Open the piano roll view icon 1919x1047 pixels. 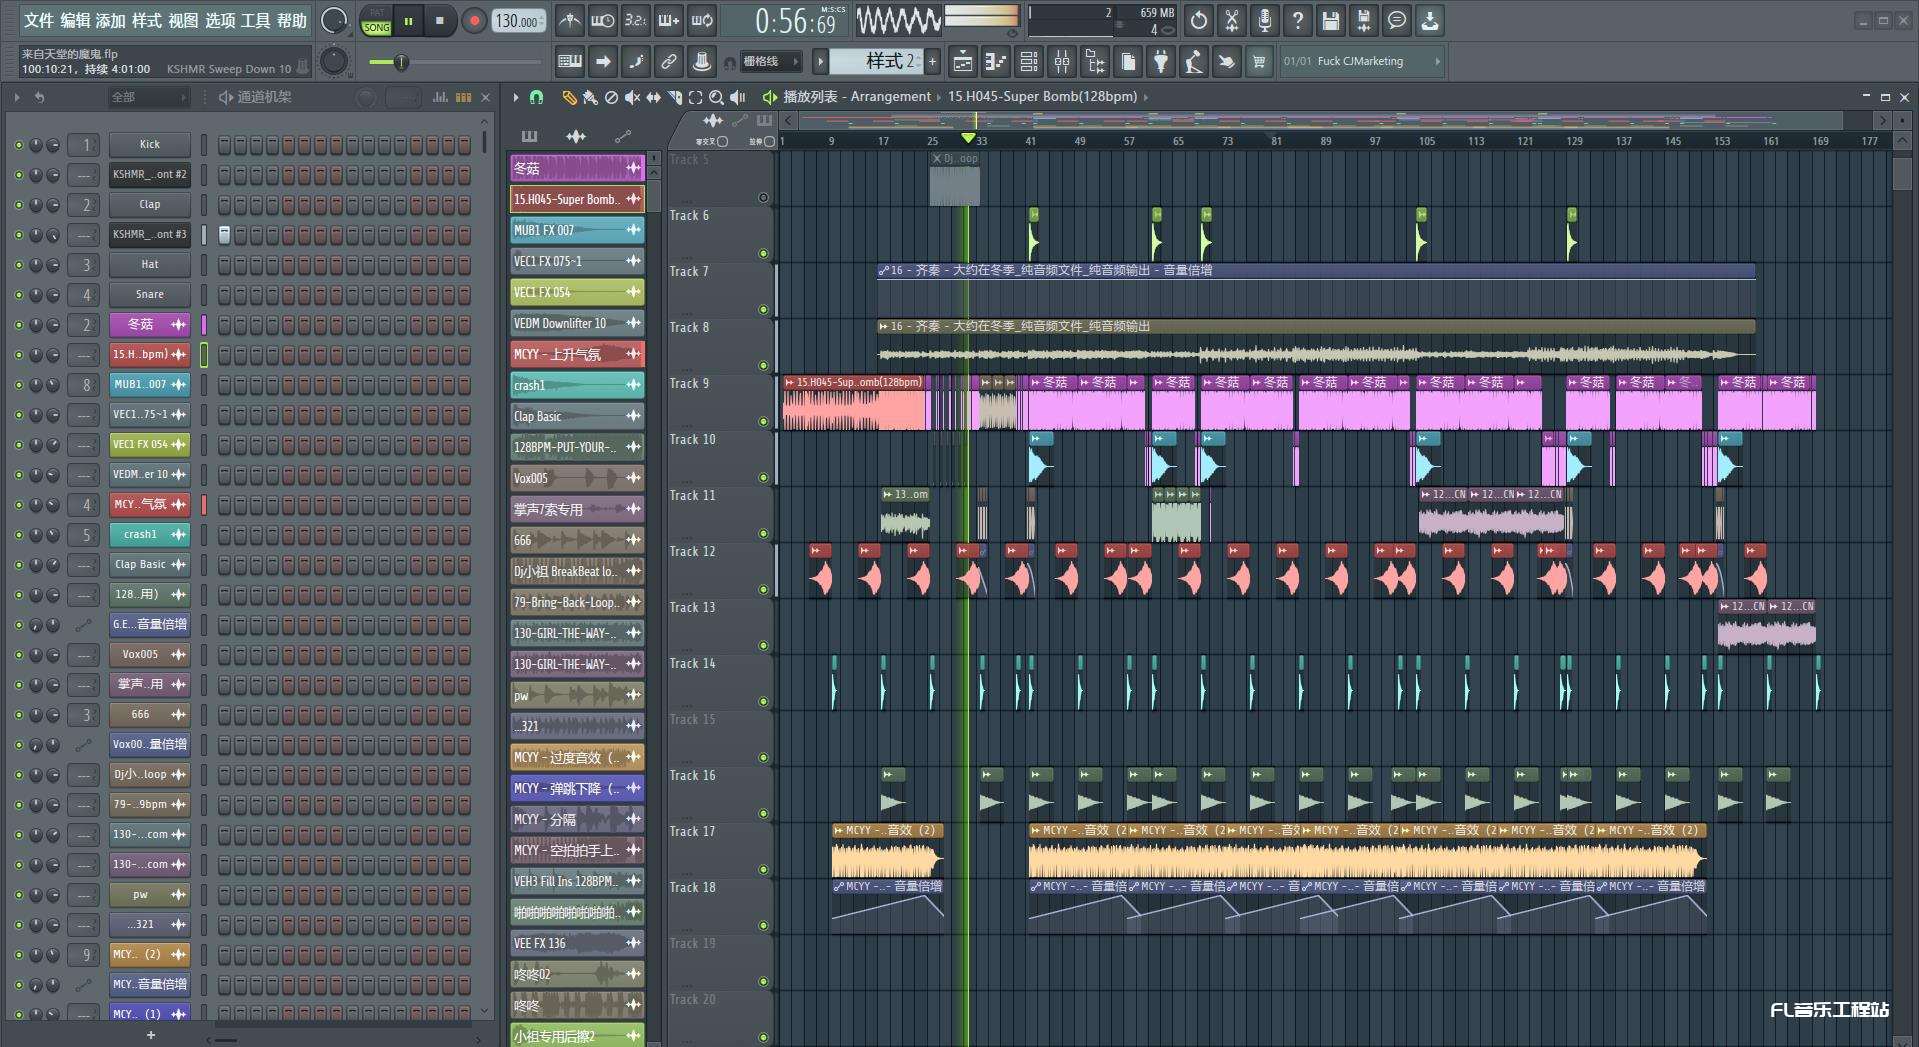click(995, 62)
